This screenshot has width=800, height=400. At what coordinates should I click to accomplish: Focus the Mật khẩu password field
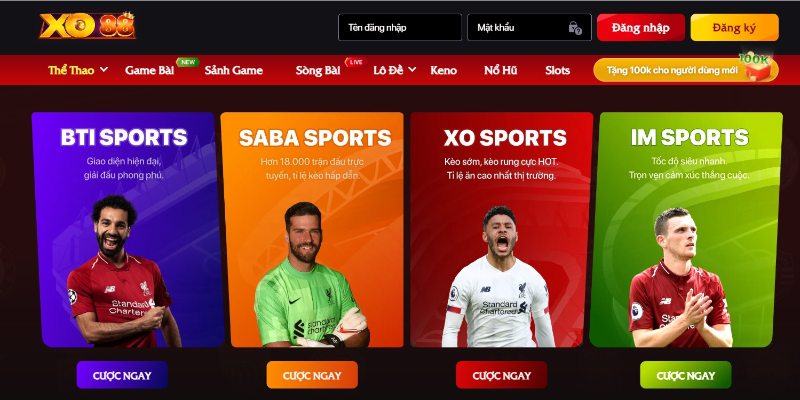point(529,28)
